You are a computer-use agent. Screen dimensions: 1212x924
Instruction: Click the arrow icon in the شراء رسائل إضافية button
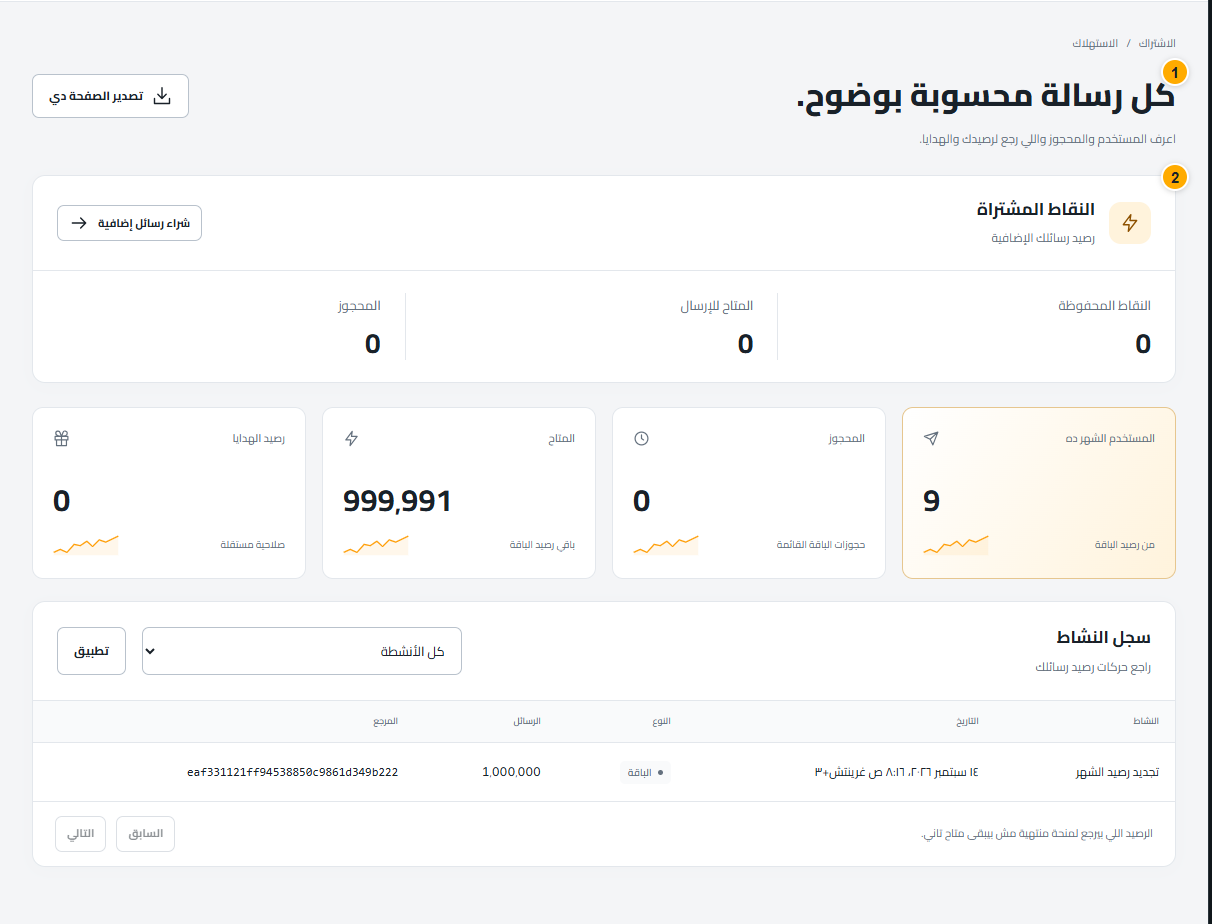pyautogui.click(x=79, y=222)
